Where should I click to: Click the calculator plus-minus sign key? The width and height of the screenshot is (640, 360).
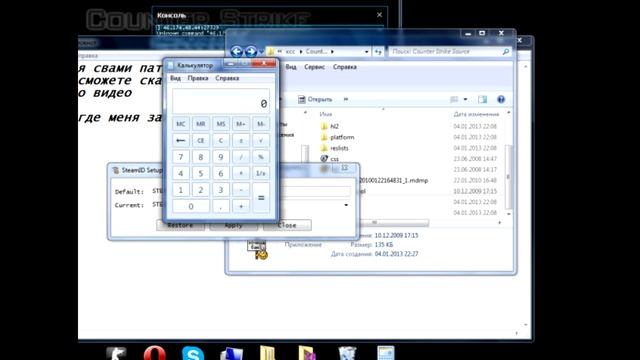(x=241, y=140)
